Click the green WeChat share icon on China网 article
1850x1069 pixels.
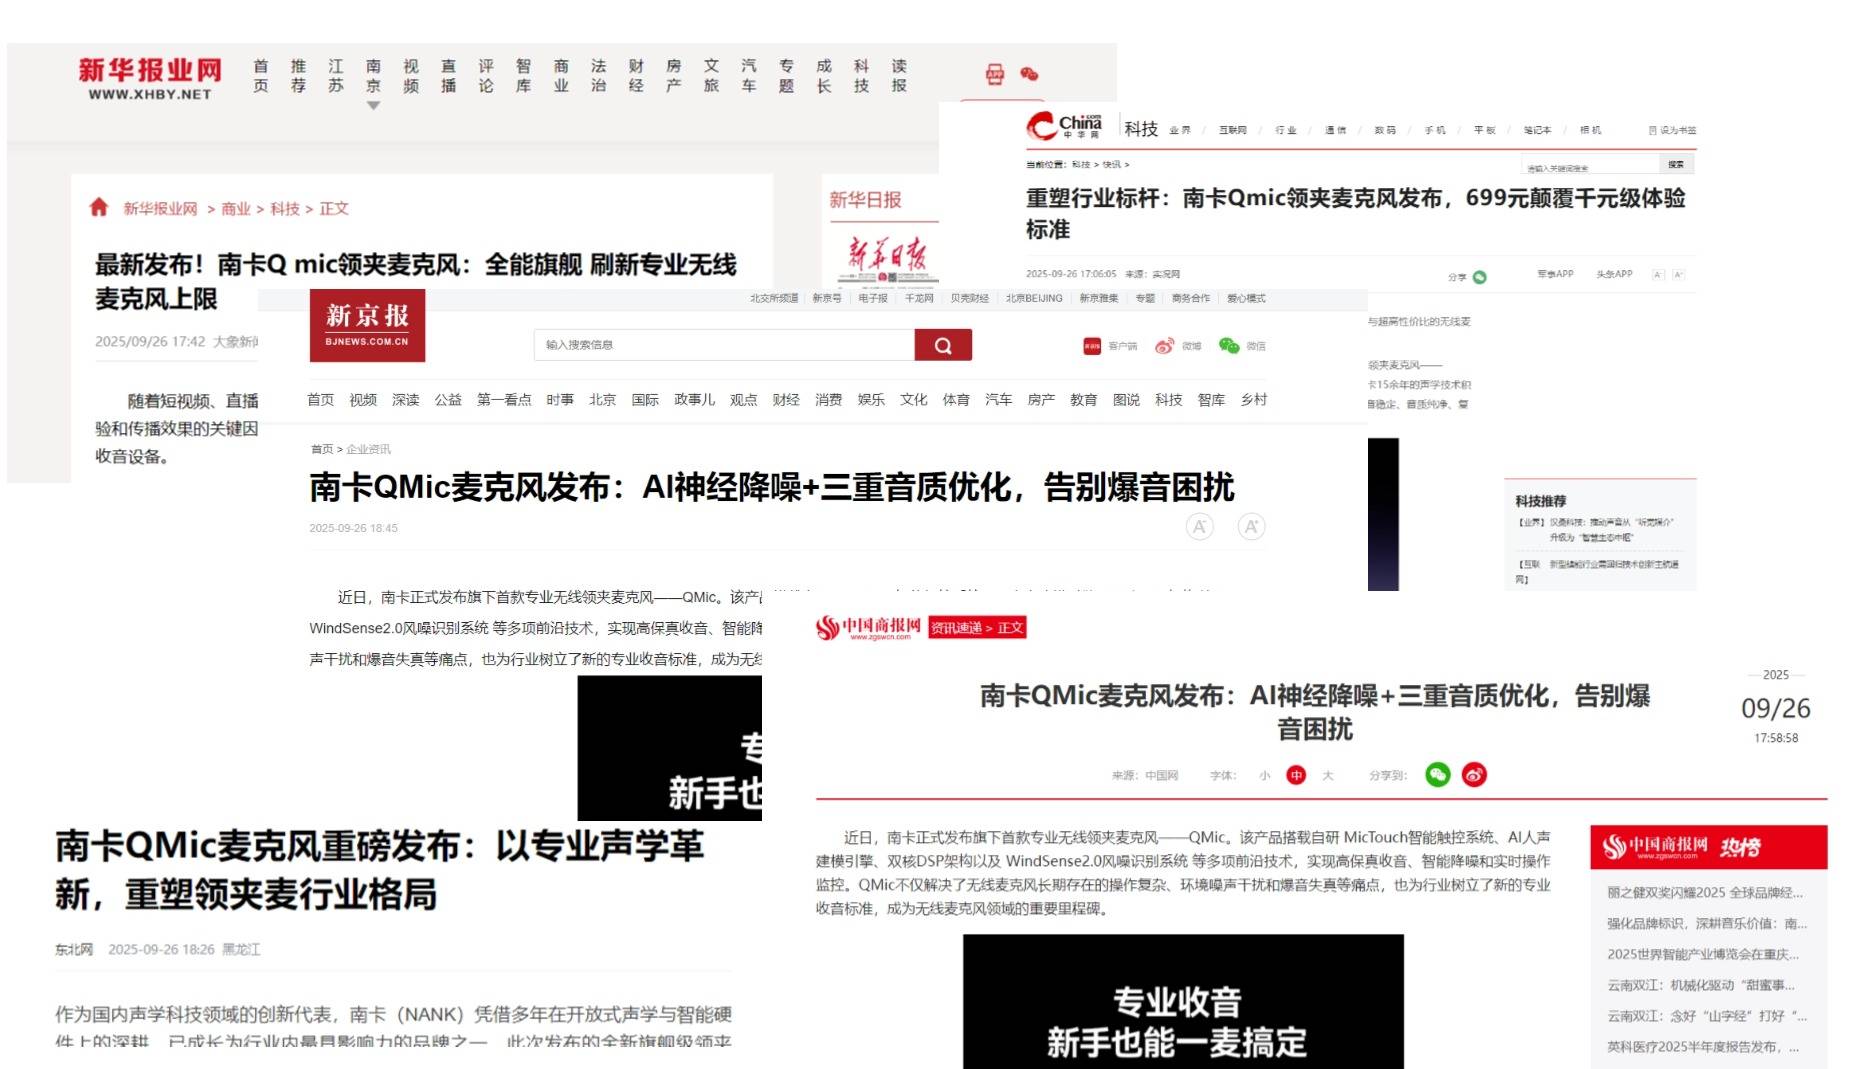point(1480,275)
